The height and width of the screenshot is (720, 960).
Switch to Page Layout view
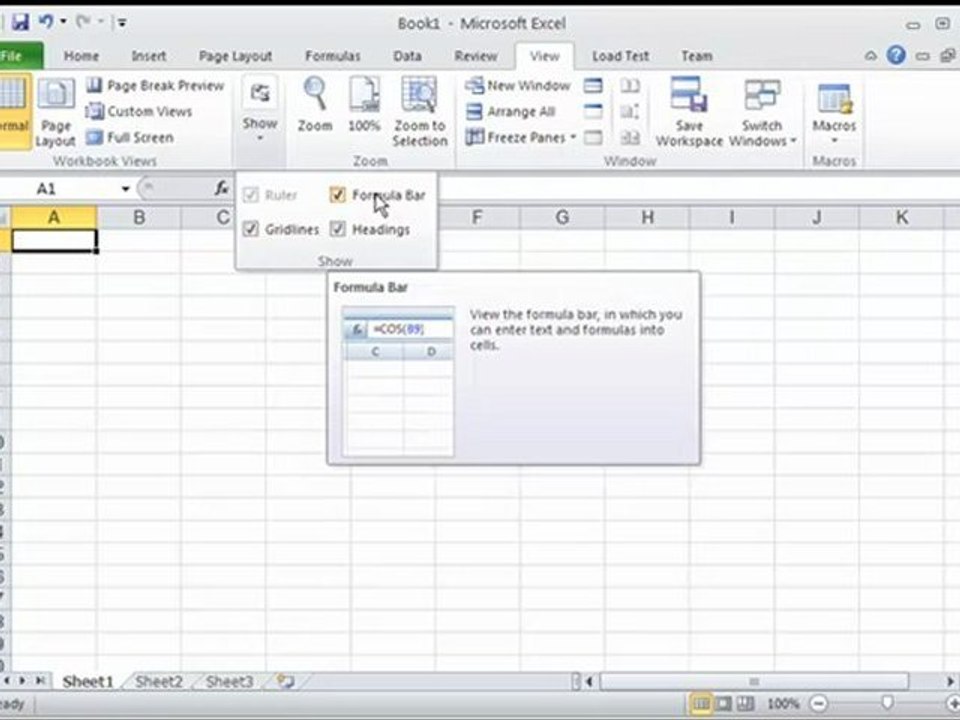56,112
